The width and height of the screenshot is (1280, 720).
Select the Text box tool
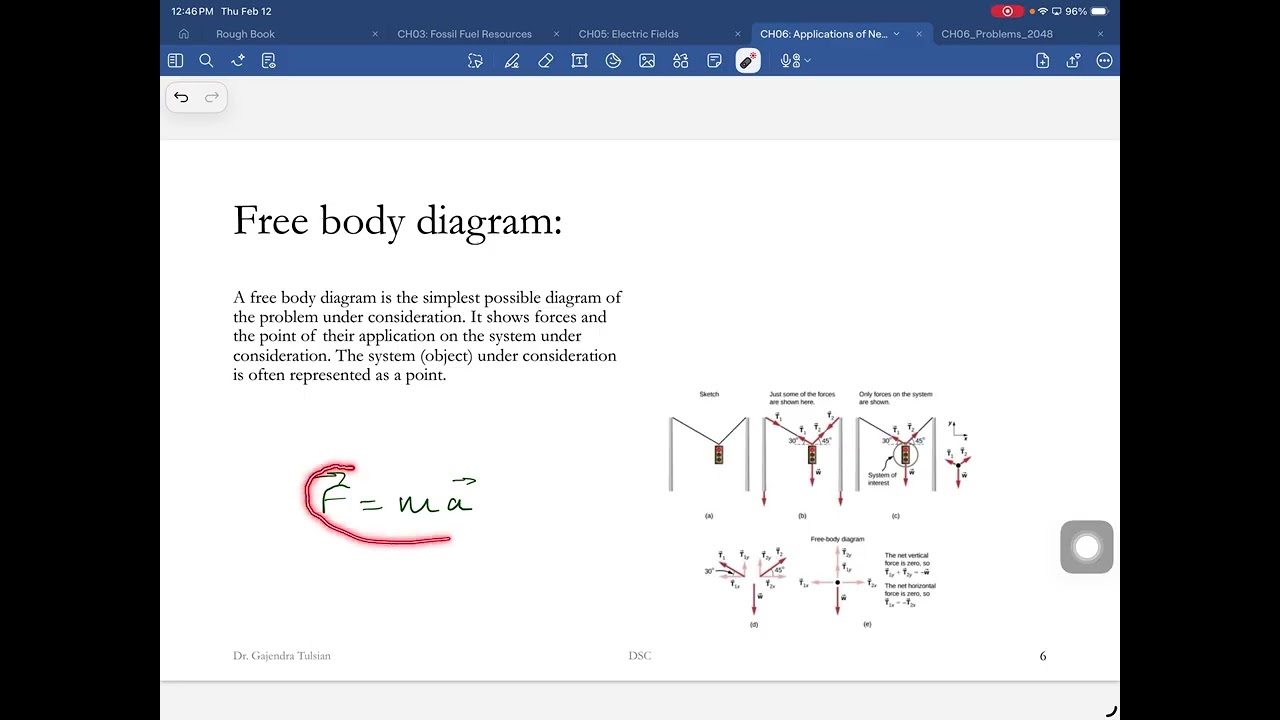[579, 61]
